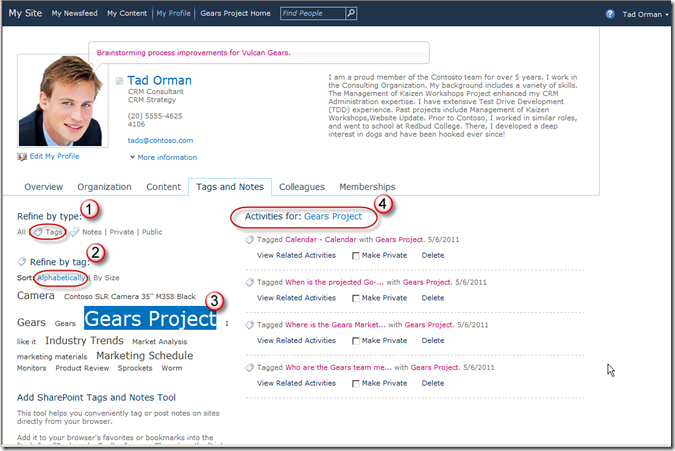Click tag icon of Calendar - Calendar activity

[250, 240]
